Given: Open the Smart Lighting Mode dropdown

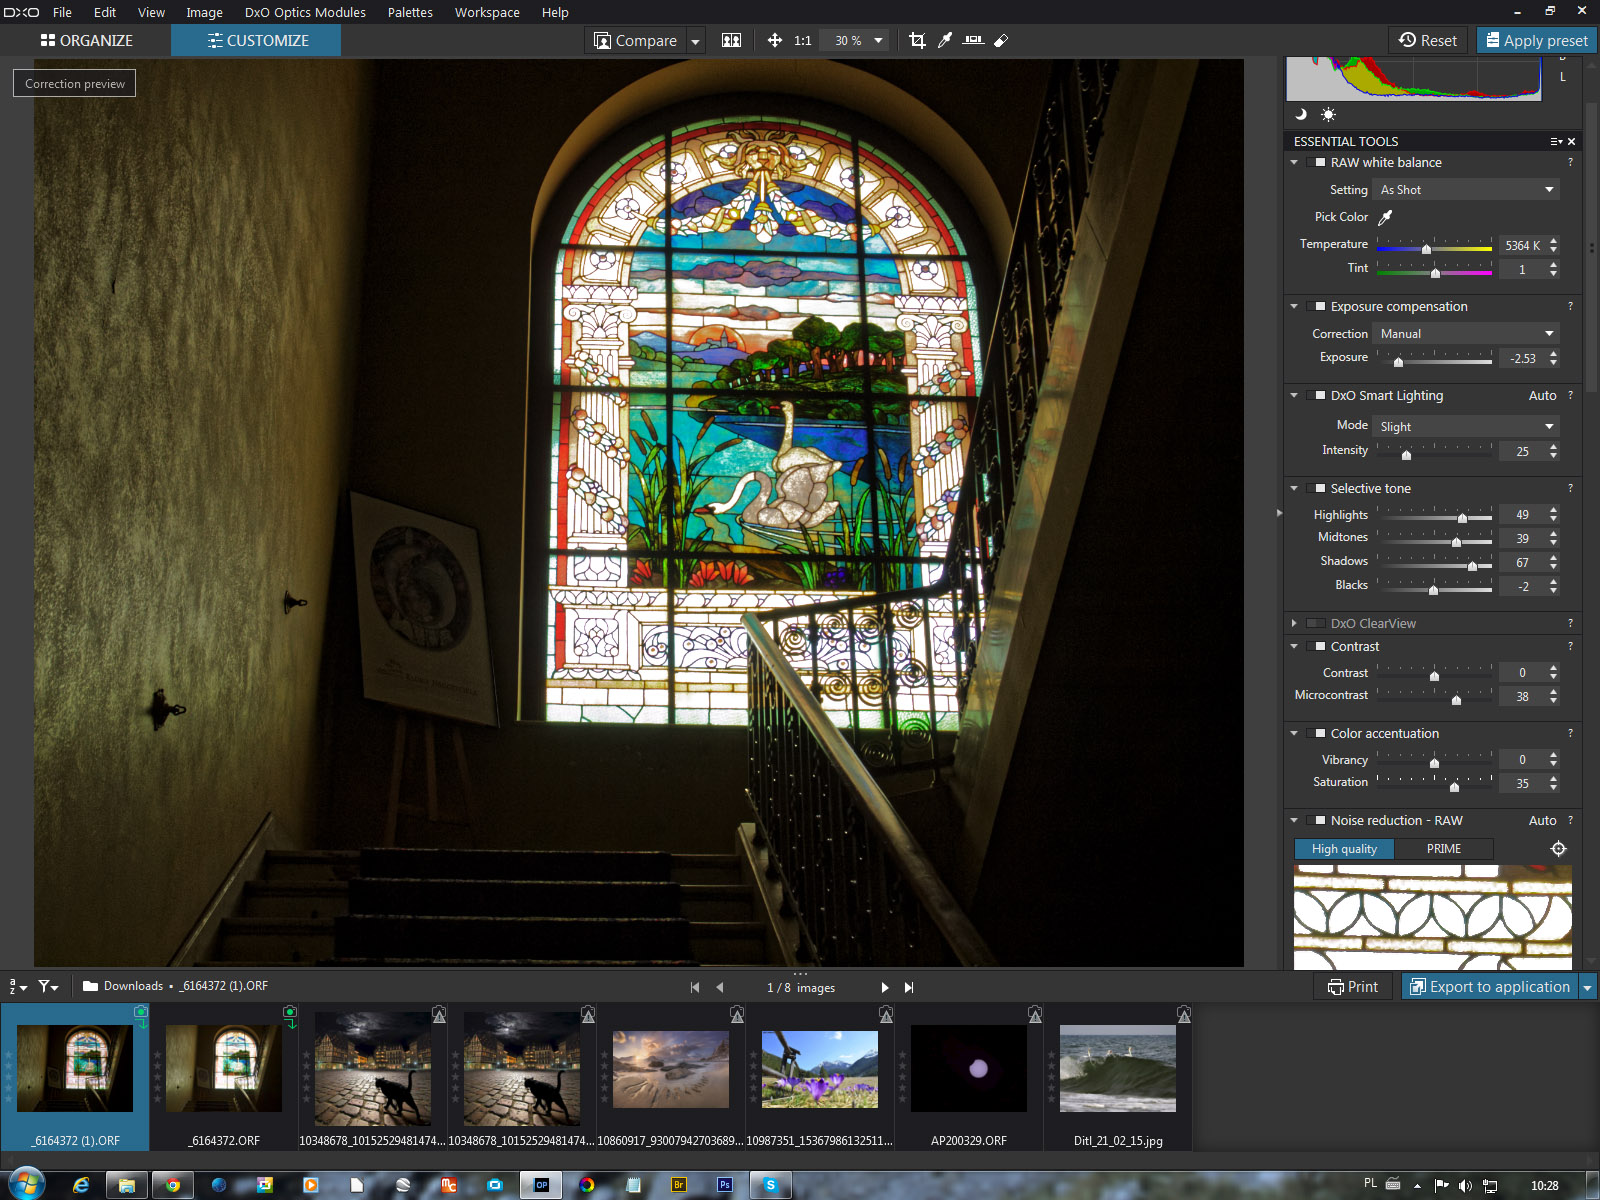Looking at the screenshot, I should (x=1466, y=426).
